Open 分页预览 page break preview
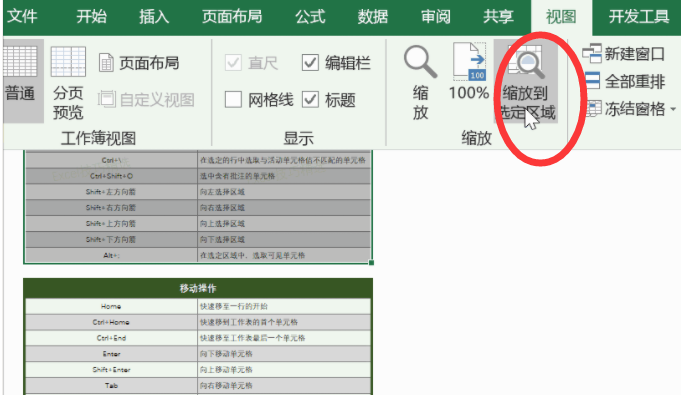Screen dimensions: 681x395 (x=68, y=83)
